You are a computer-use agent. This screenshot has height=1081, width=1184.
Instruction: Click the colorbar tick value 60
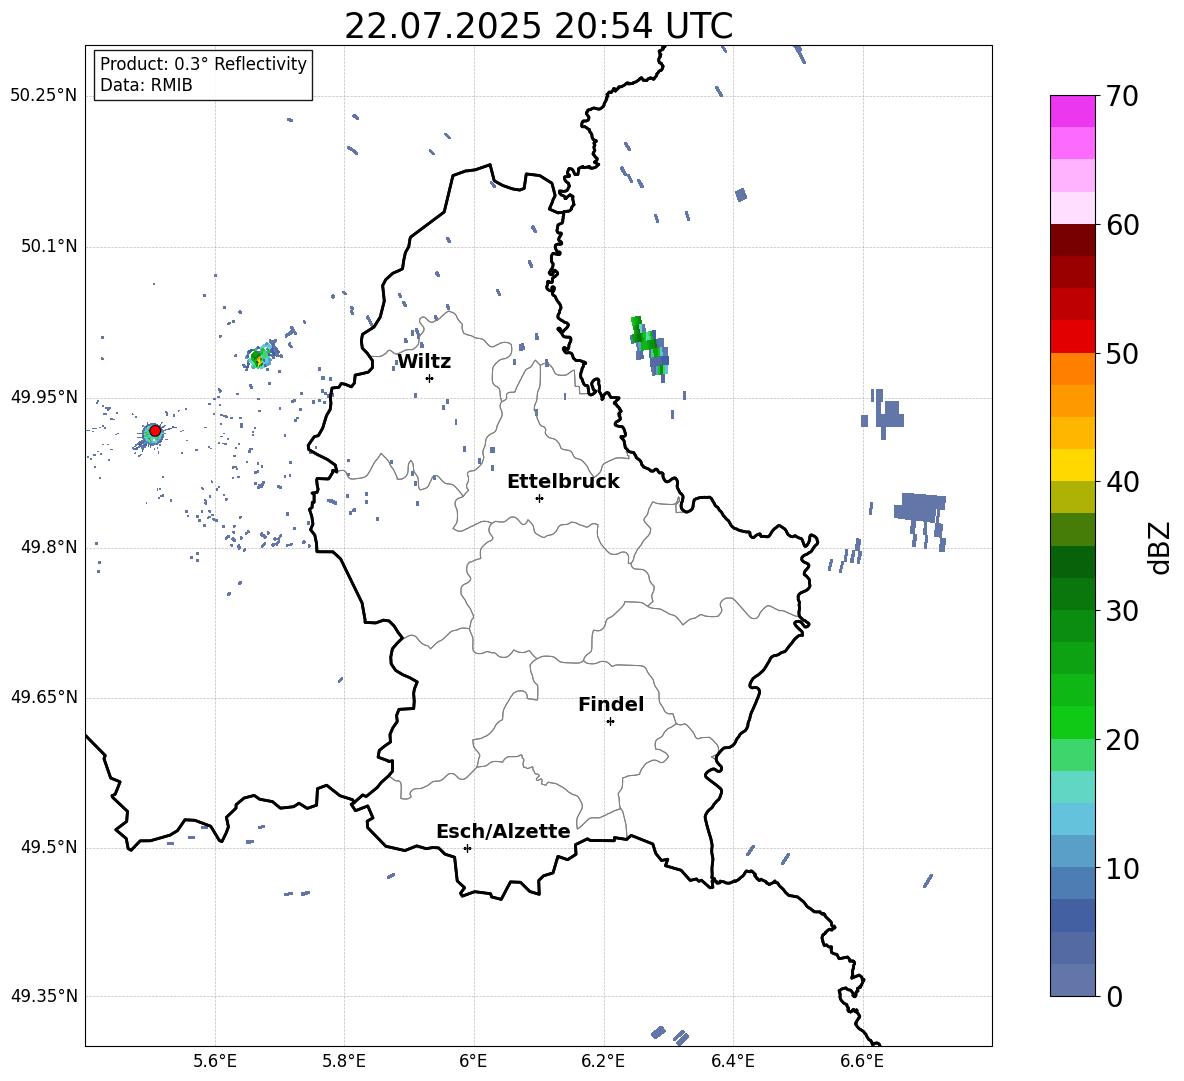coord(1122,225)
